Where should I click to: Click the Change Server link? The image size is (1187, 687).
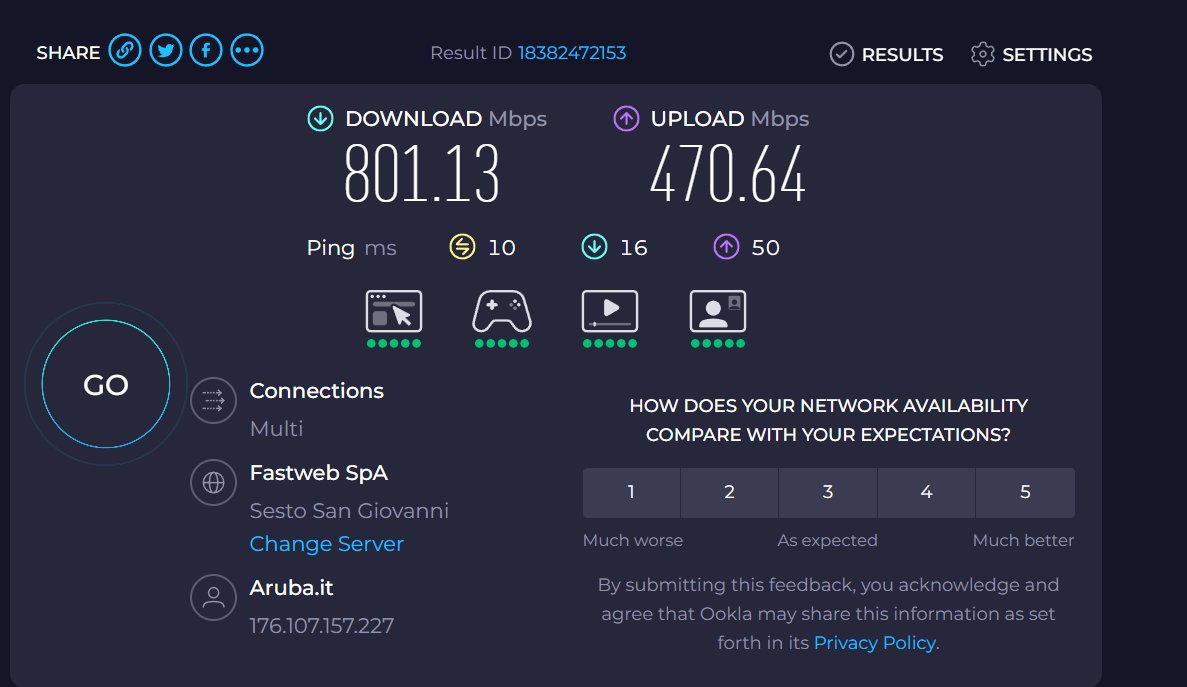326,544
